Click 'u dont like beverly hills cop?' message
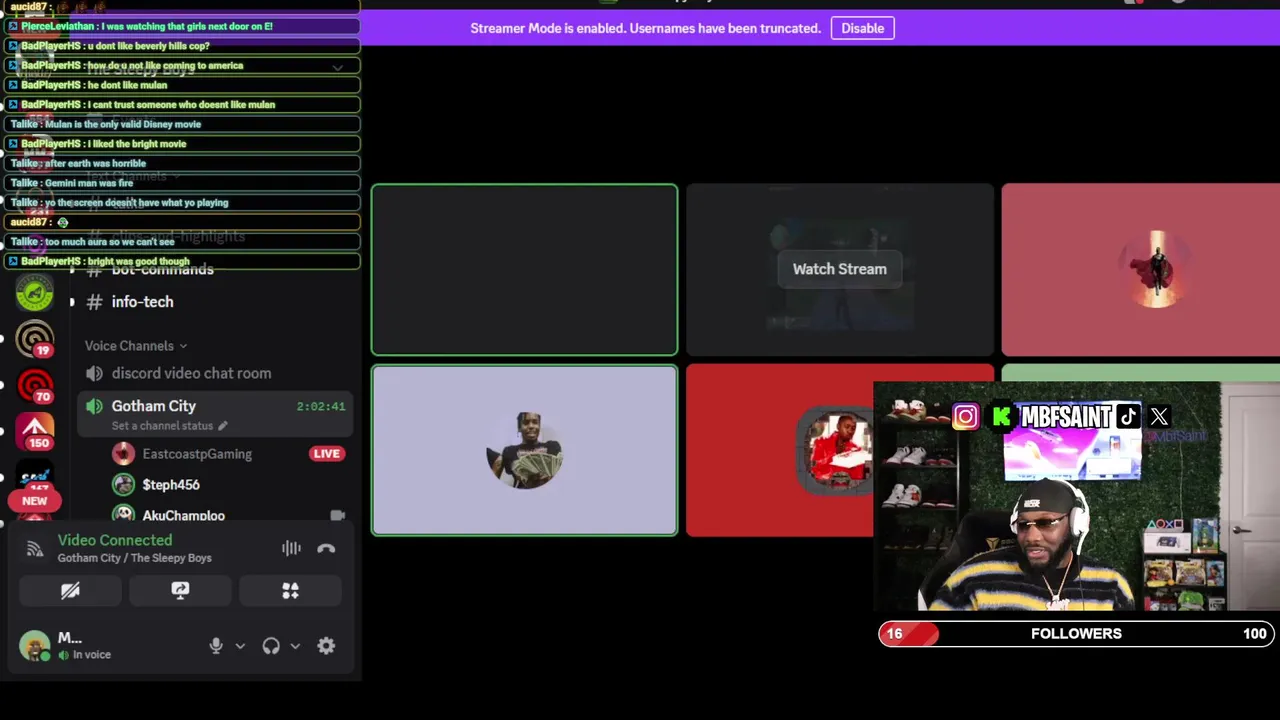This screenshot has height=720, width=1280. pos(181,46)
